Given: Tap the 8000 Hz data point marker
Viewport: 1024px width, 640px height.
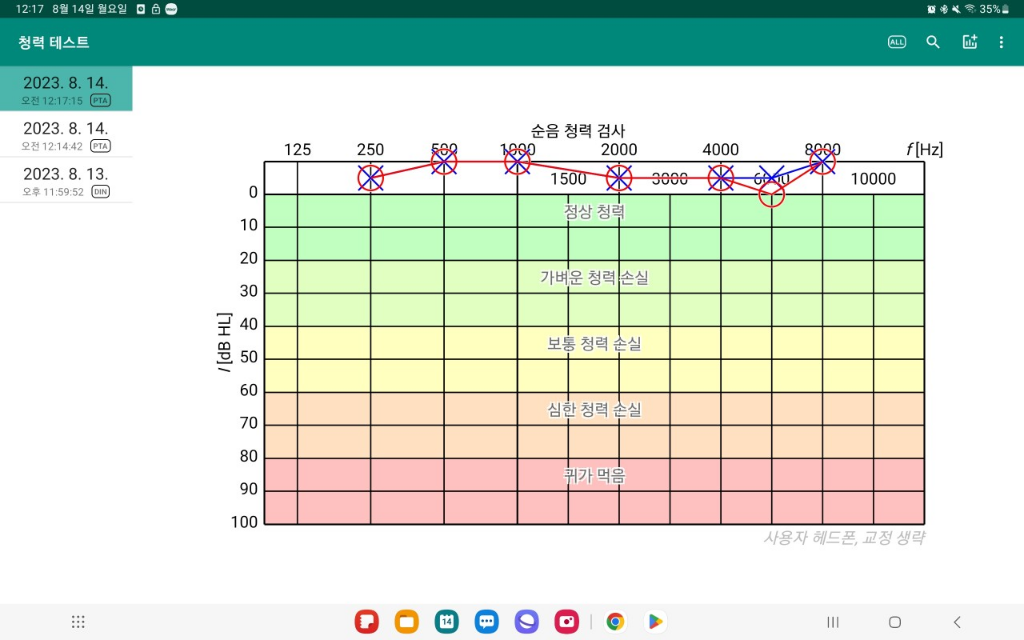Looking at the screenshot, I should (822, 161).
